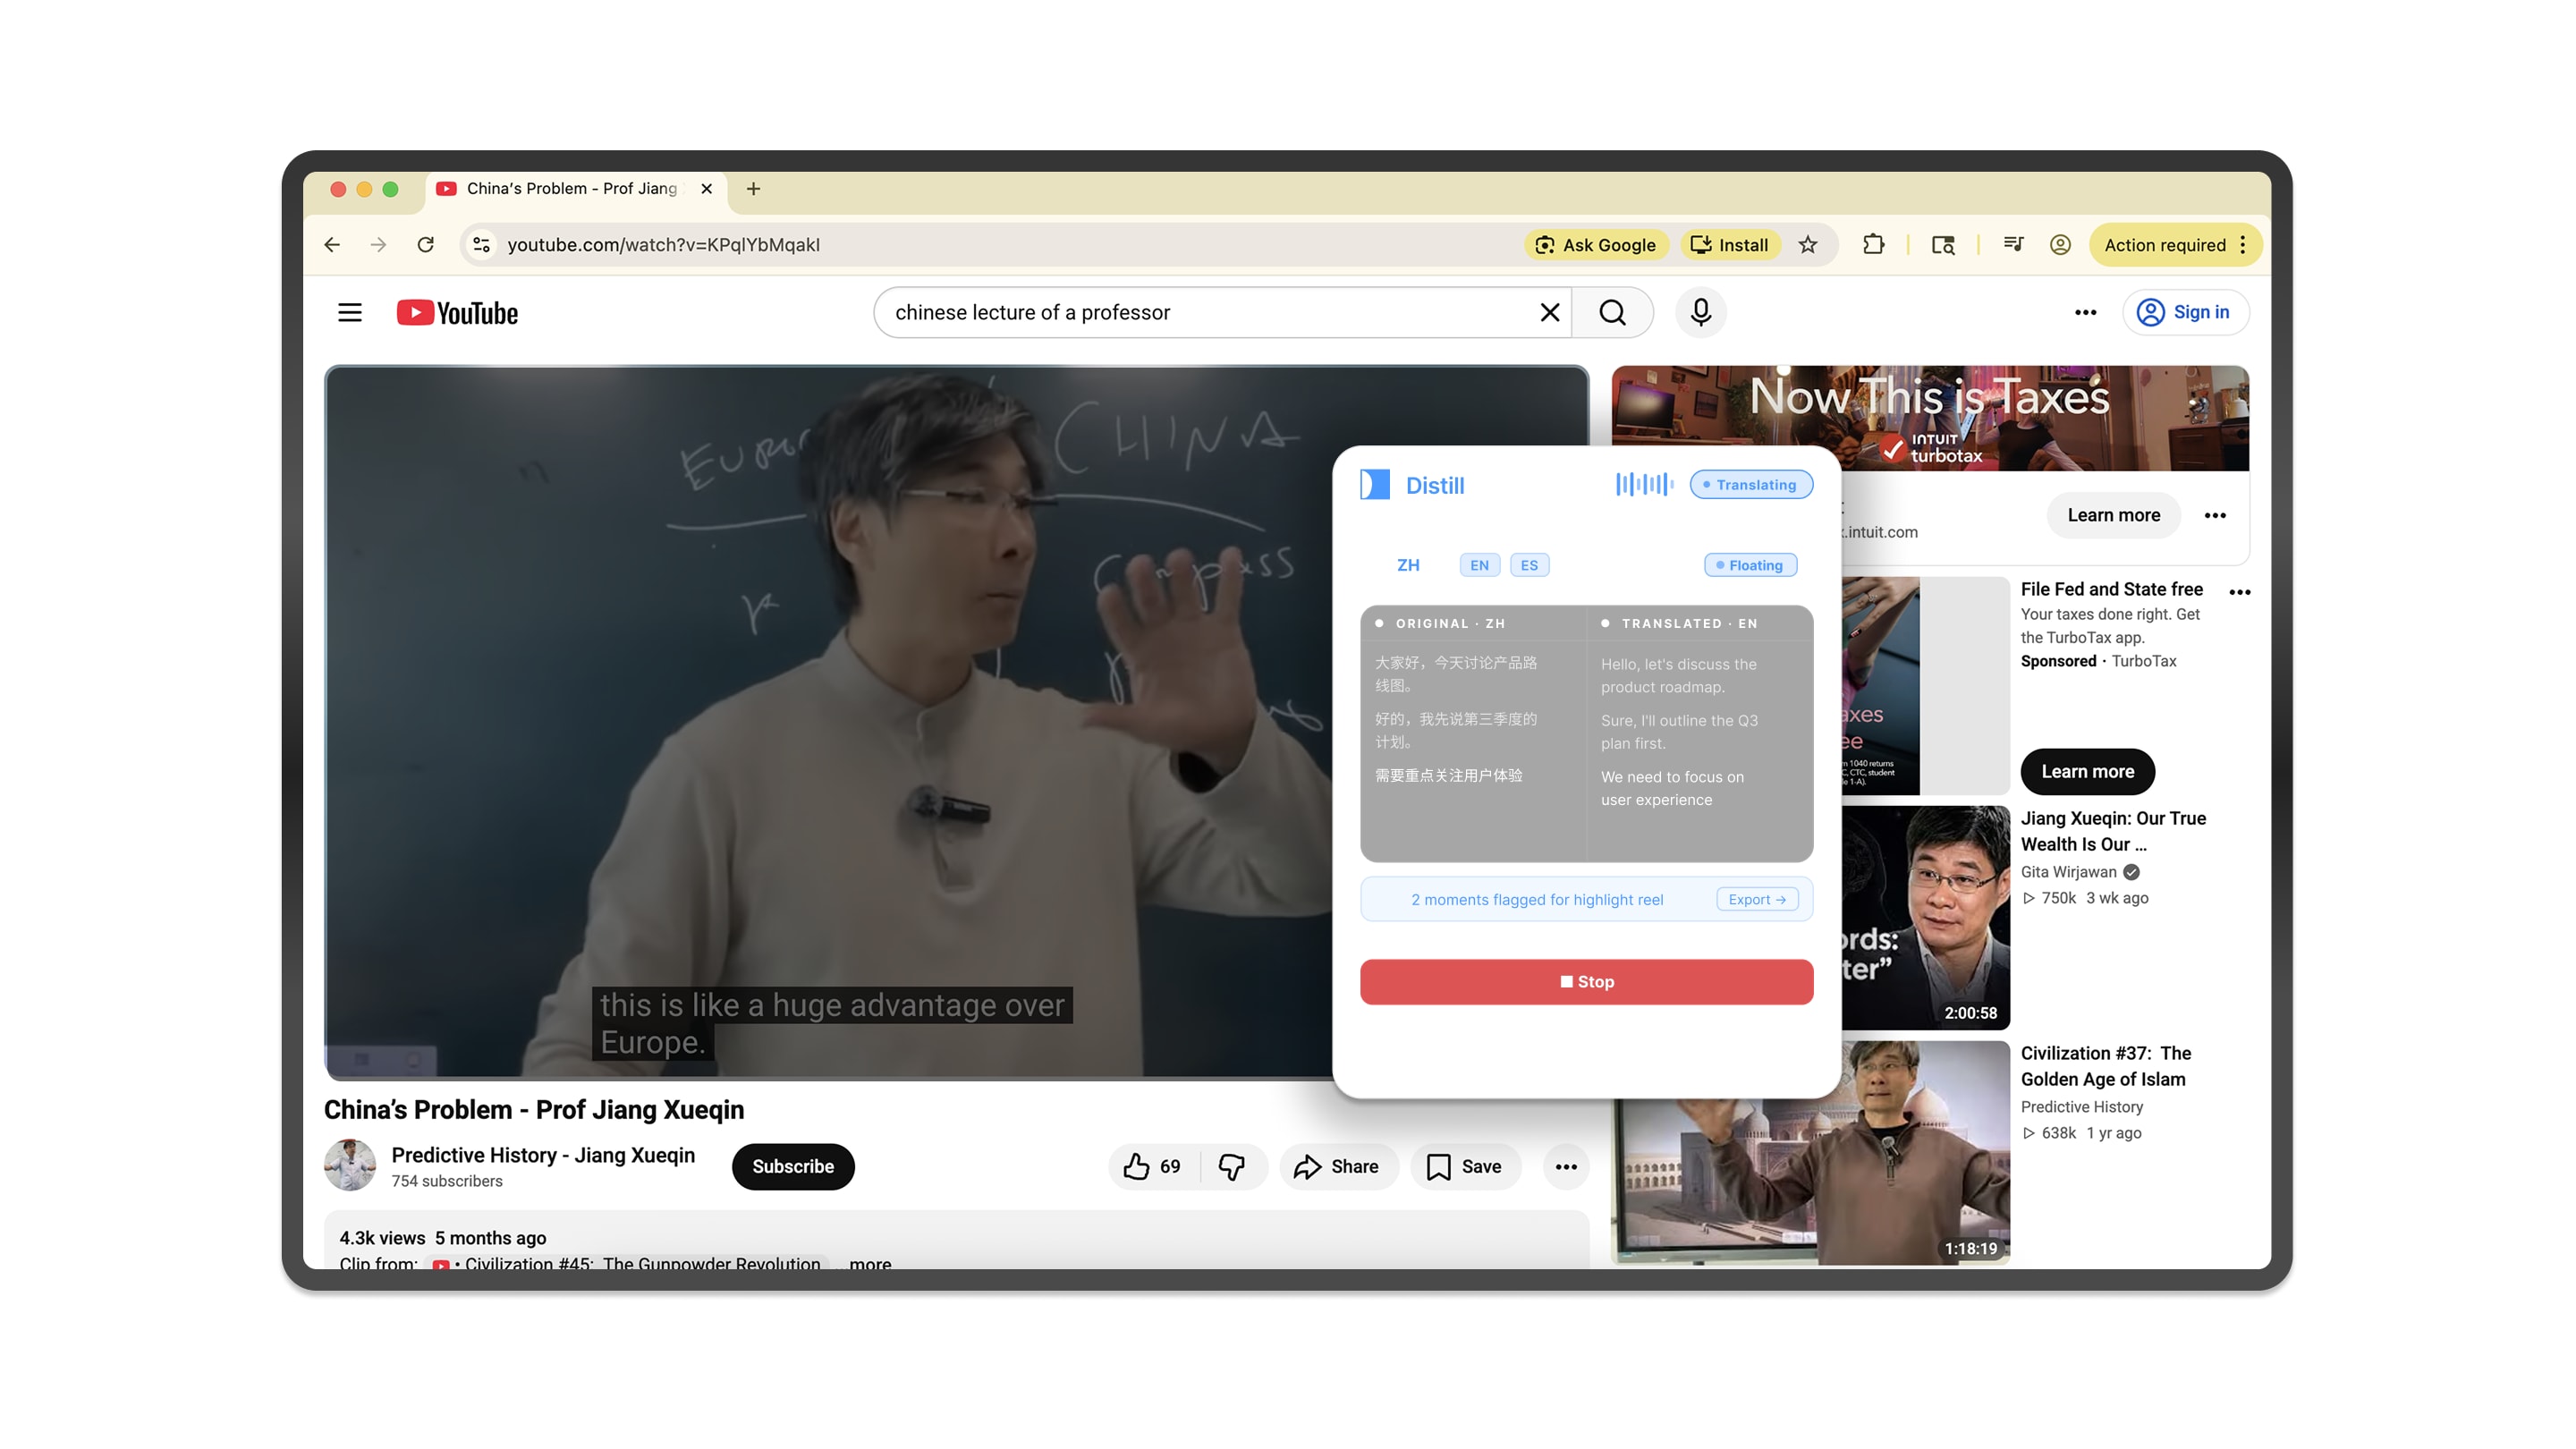Click '2 moments flagged for highlight reel' text
Image resolution: width=2576 pixels, height=1449 pixels.
pyautogui.click(x=1537, y=900)
